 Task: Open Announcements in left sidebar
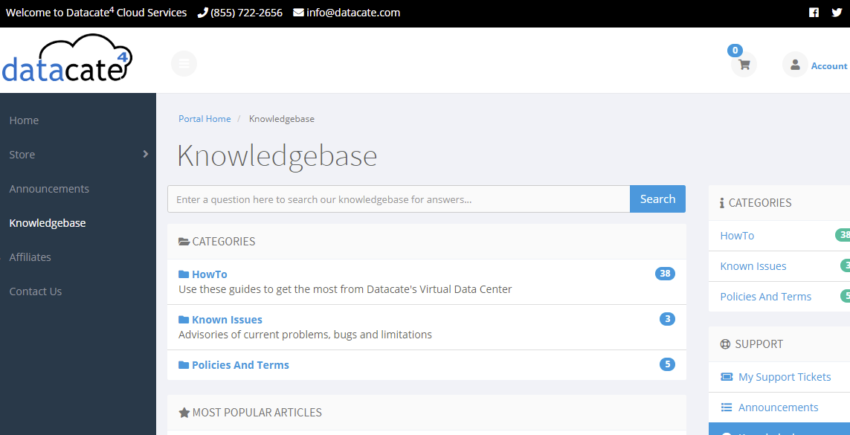[x=49, y=189]
